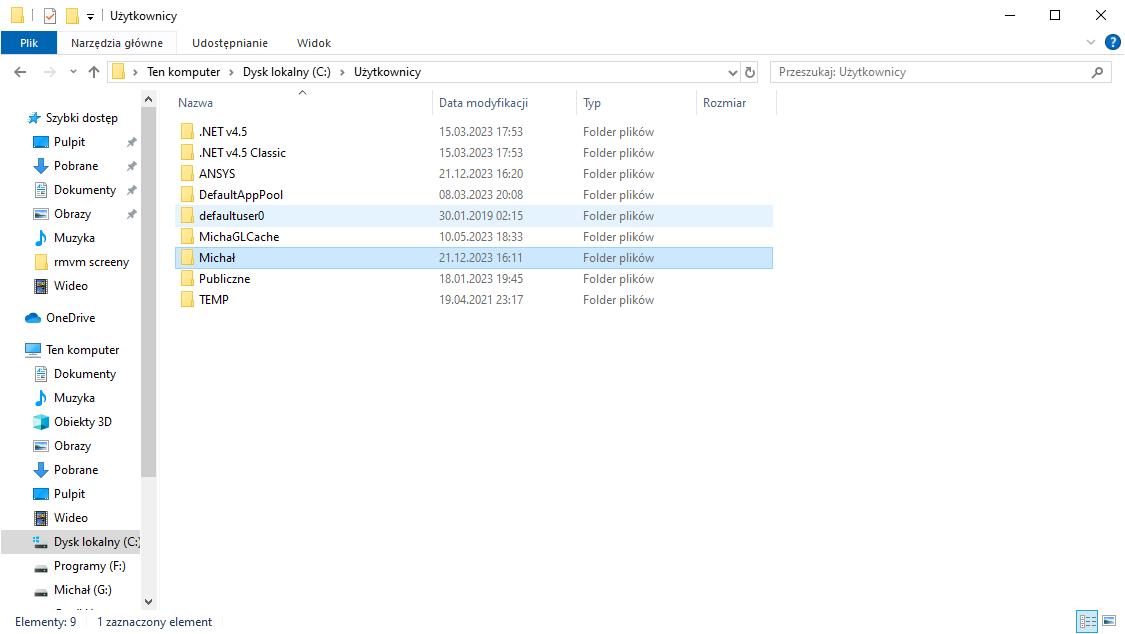Switch to details view layout

pos(1087,622)
